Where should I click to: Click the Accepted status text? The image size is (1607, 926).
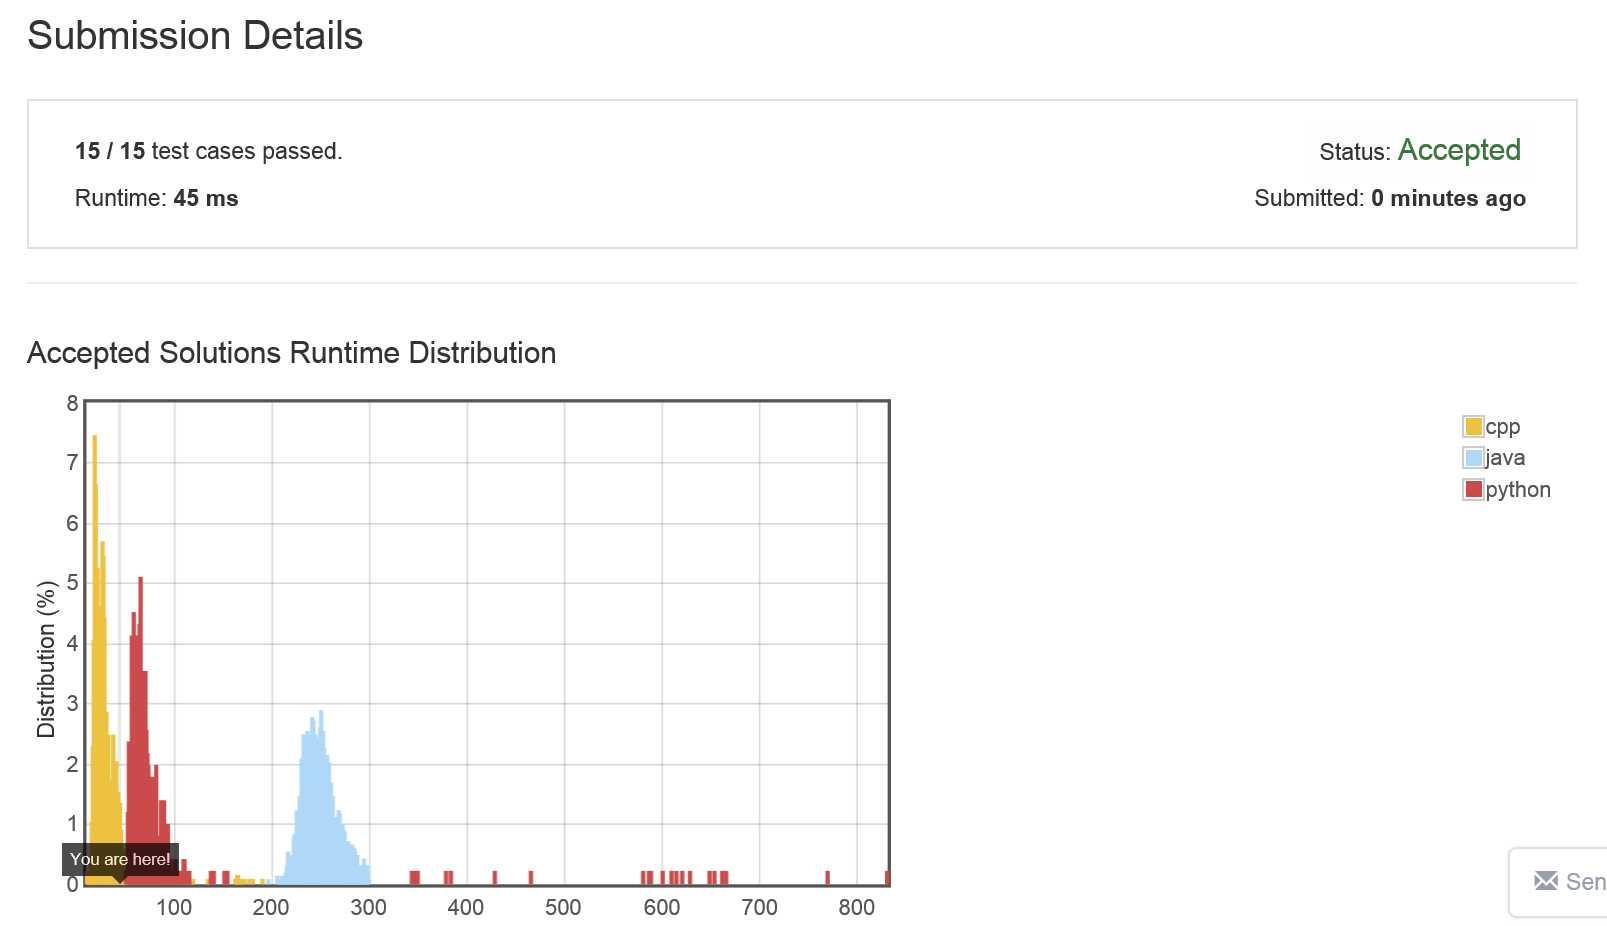[x=1459, y=150]
